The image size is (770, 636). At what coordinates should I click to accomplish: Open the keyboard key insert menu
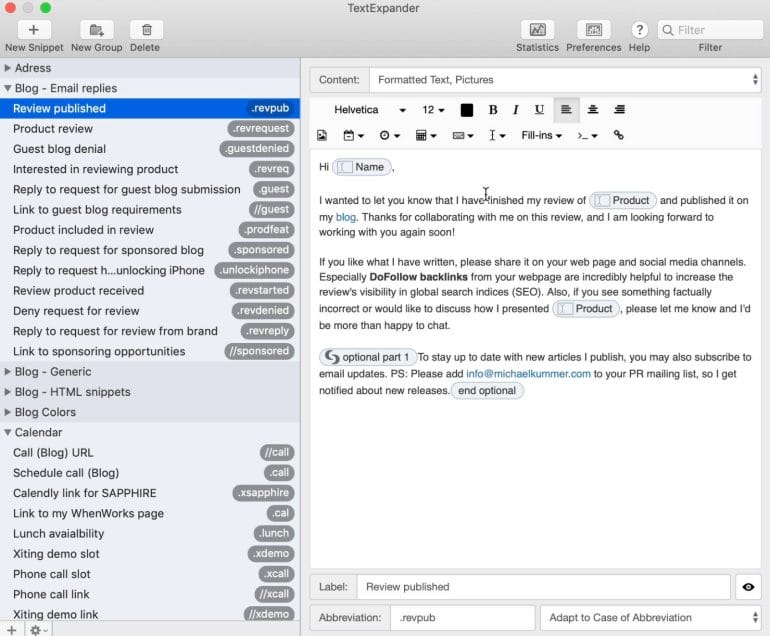[463, 136]
